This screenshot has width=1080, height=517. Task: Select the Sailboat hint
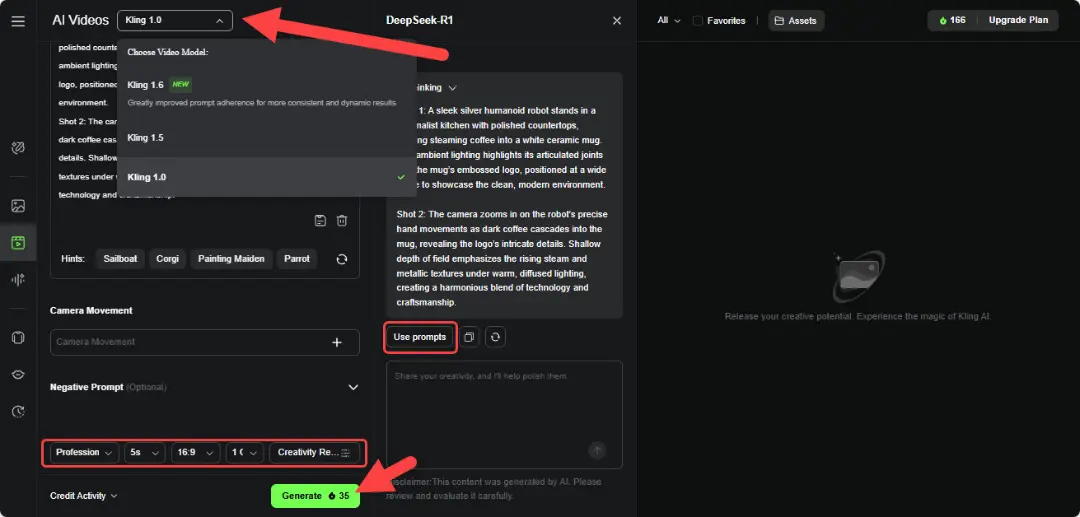coord(121,259)
